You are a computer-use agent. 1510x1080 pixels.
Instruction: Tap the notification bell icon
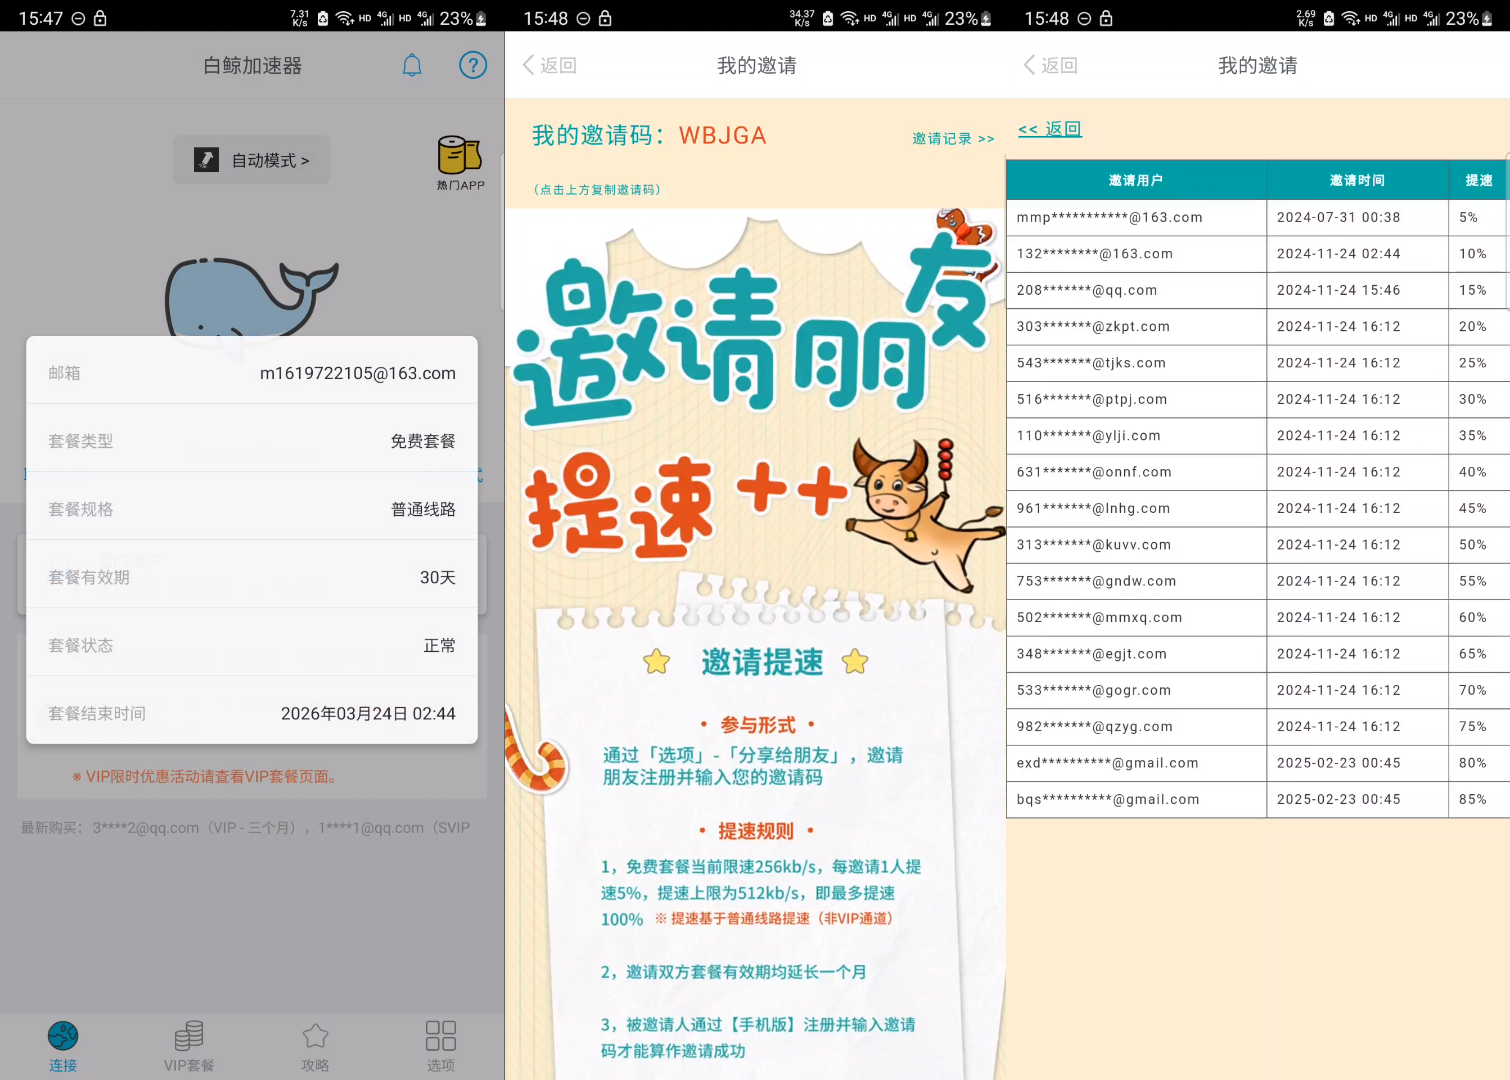(412, 66)
